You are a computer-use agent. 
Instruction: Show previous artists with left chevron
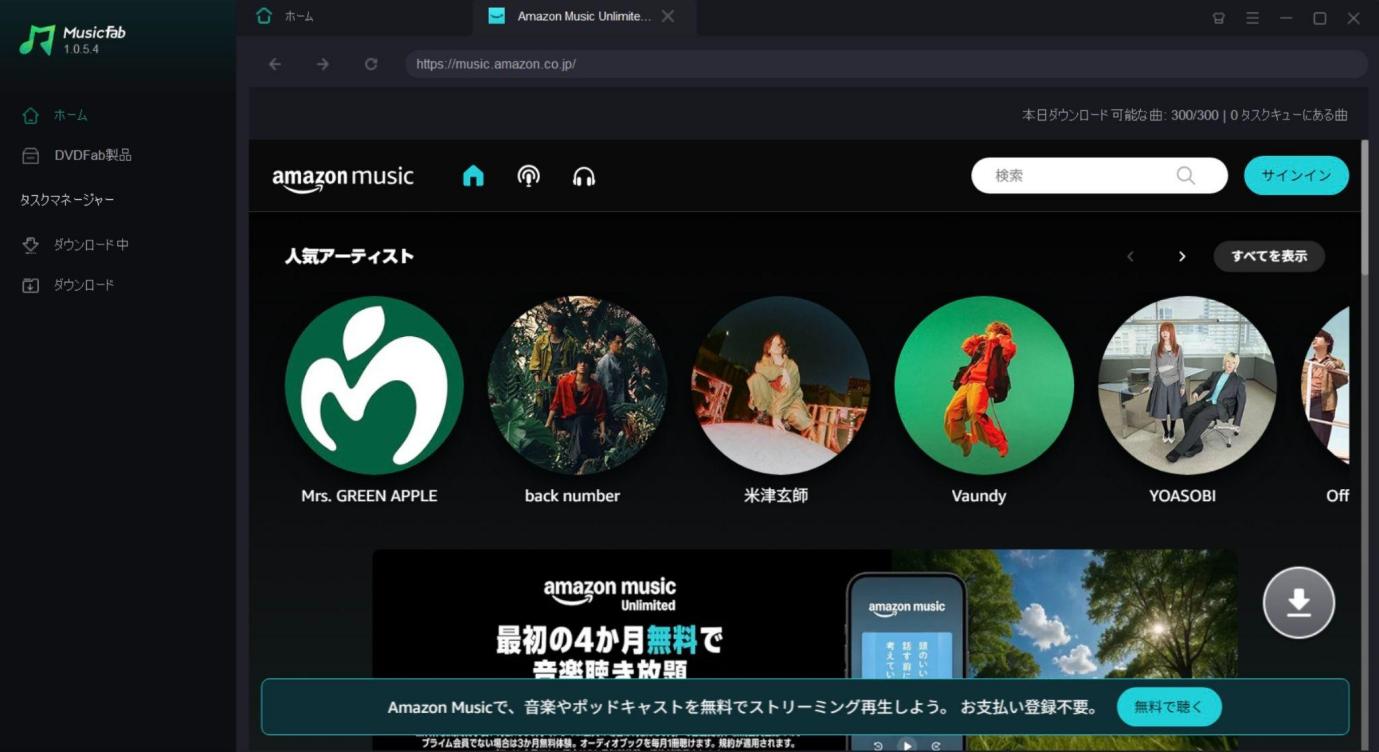click(1131, 256)
